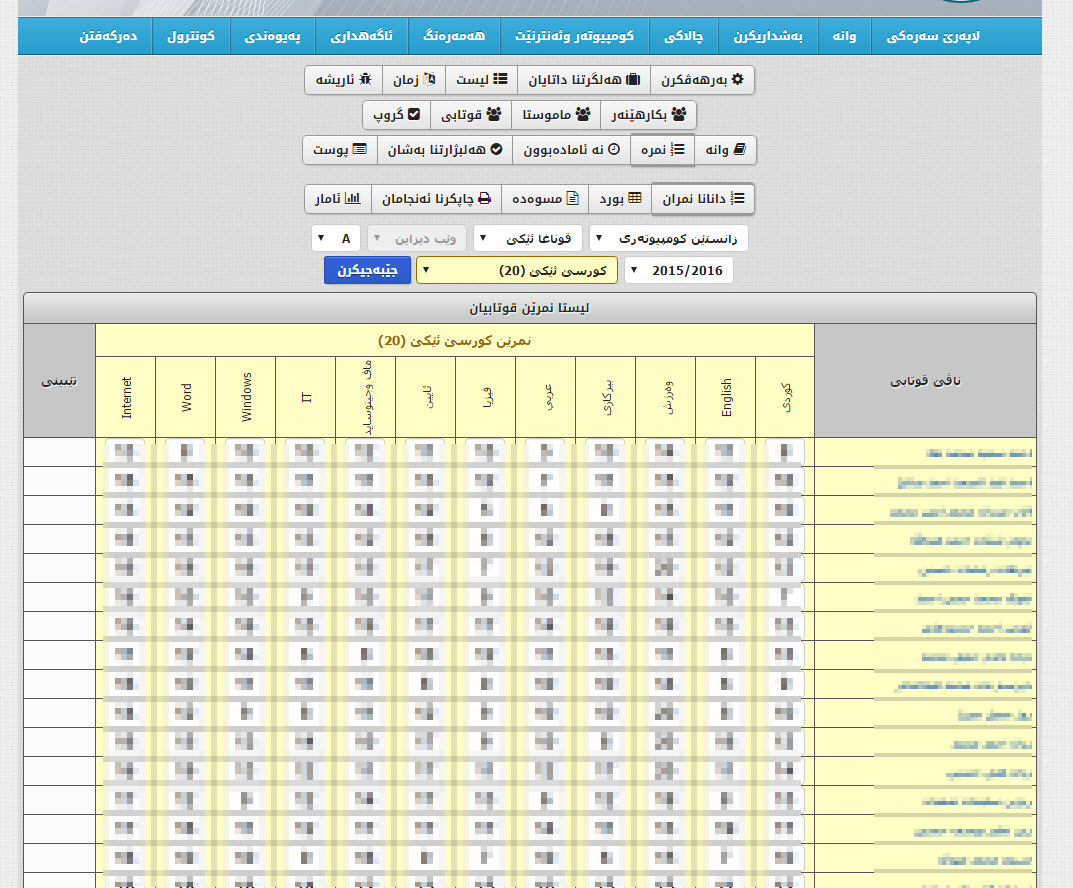The image size is (1073, 888).
Task: Open the ئامار bar chart statistics button
Action: pos(338,199)
